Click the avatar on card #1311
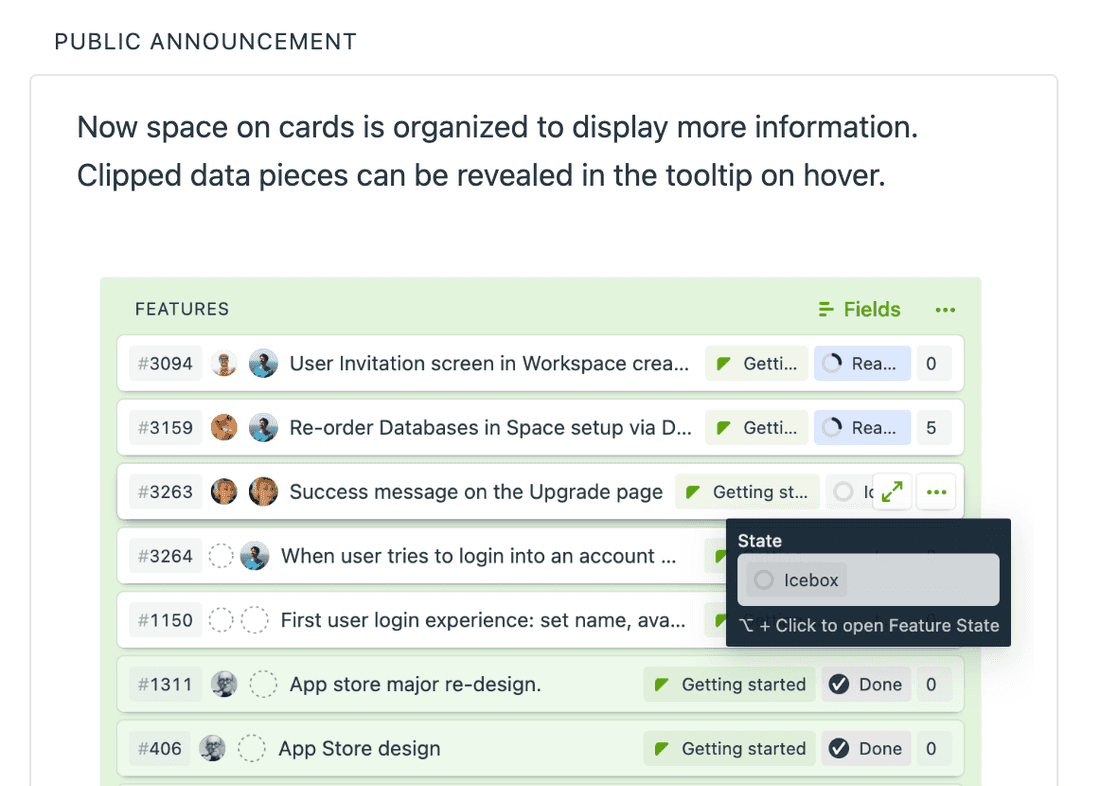1100x786 pixels. tap(224, 685)
